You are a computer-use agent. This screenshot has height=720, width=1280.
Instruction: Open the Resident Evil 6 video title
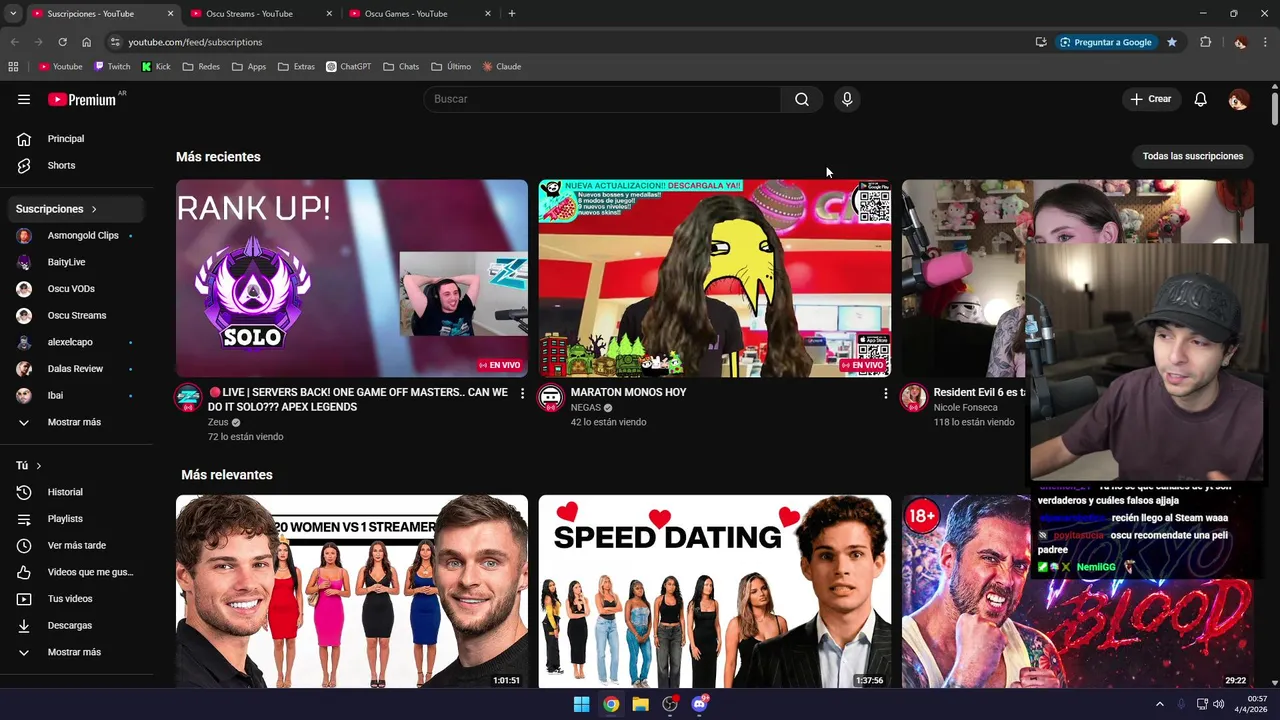click(980, 393)
